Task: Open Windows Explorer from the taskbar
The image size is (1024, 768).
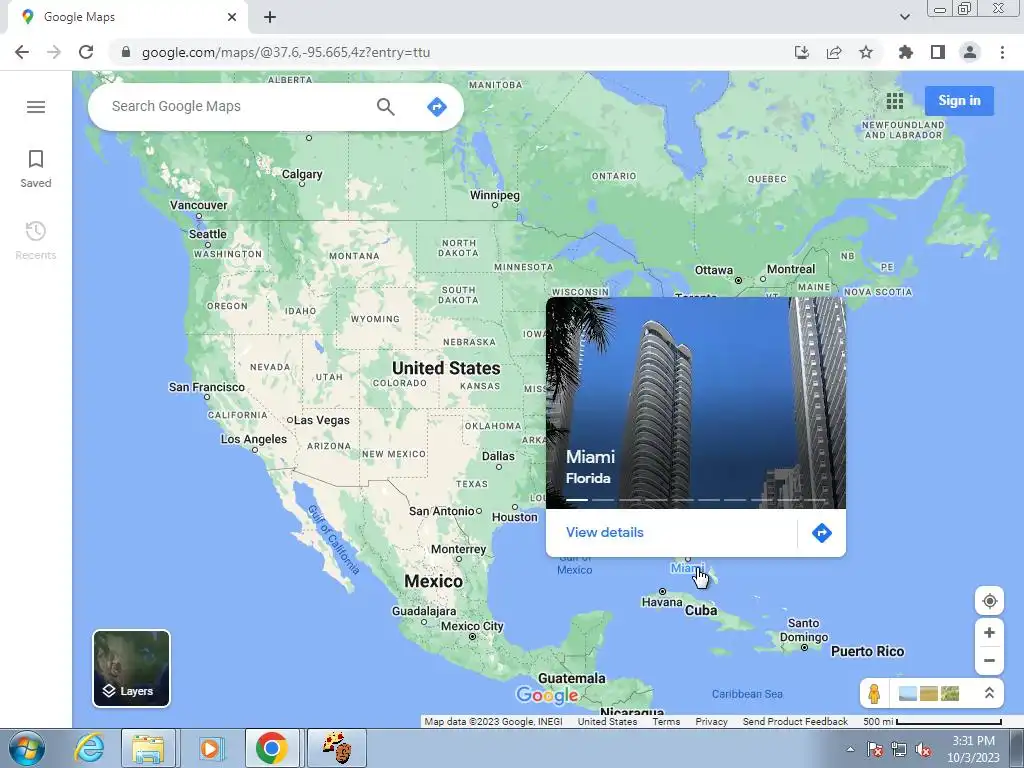Action: [148, 748]
